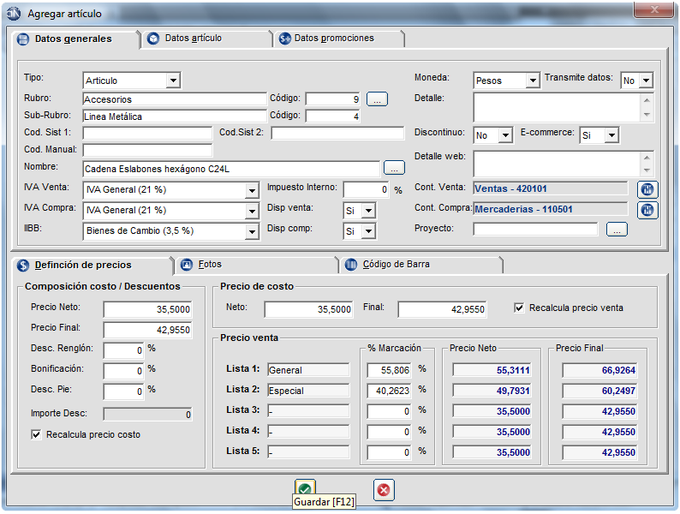
Task: Click the Nombre browse ellipsis button
Action: point(394,168)
